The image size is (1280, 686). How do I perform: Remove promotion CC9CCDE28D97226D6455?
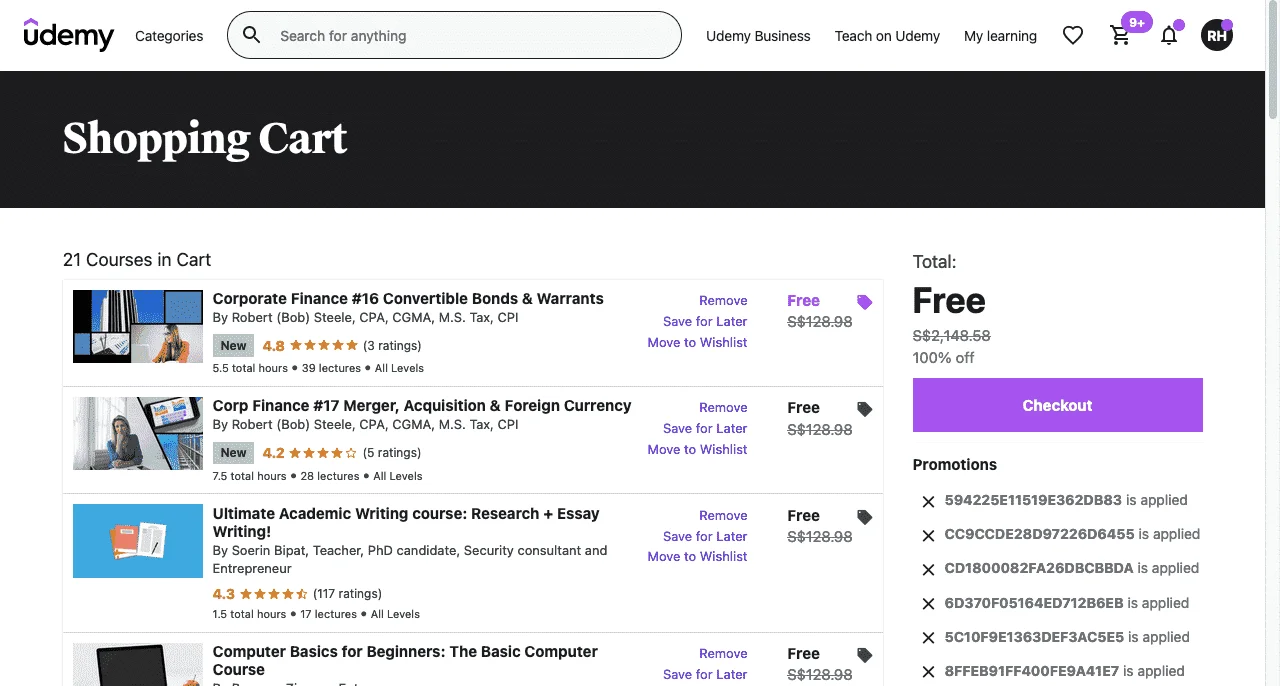pyautogui.click(x=928, y=535)
